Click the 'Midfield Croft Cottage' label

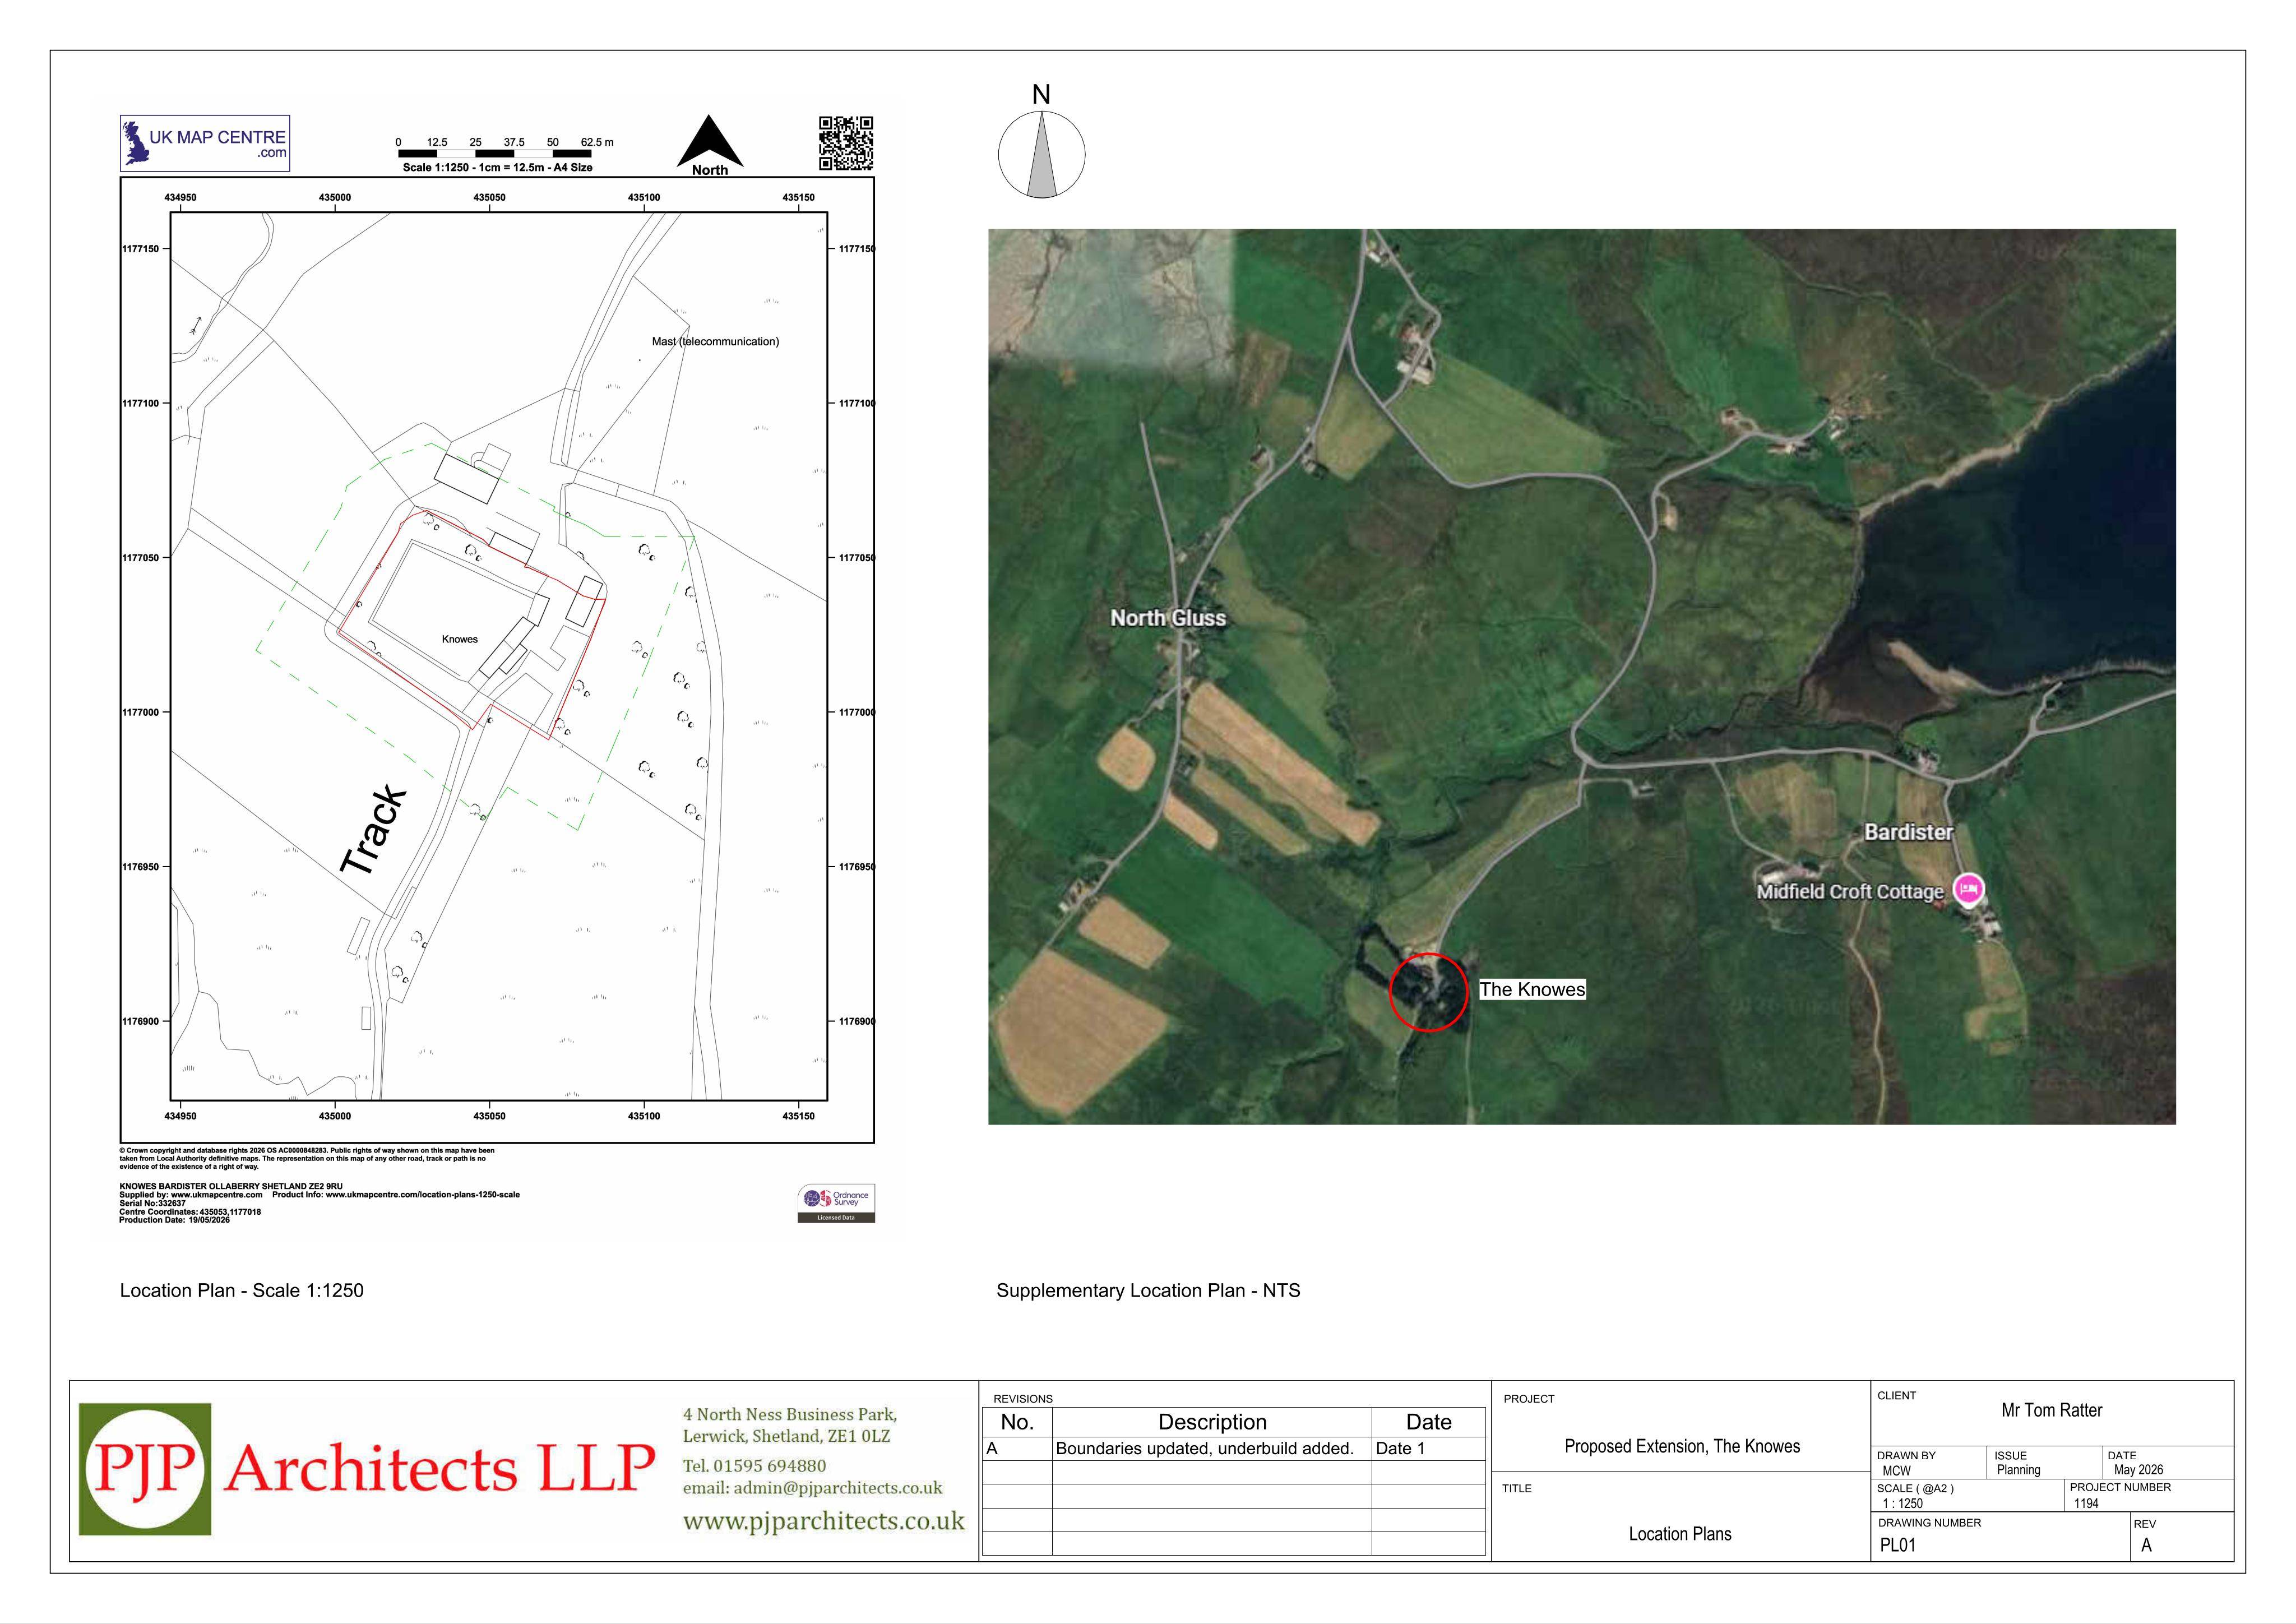(x=1850, y=891)
